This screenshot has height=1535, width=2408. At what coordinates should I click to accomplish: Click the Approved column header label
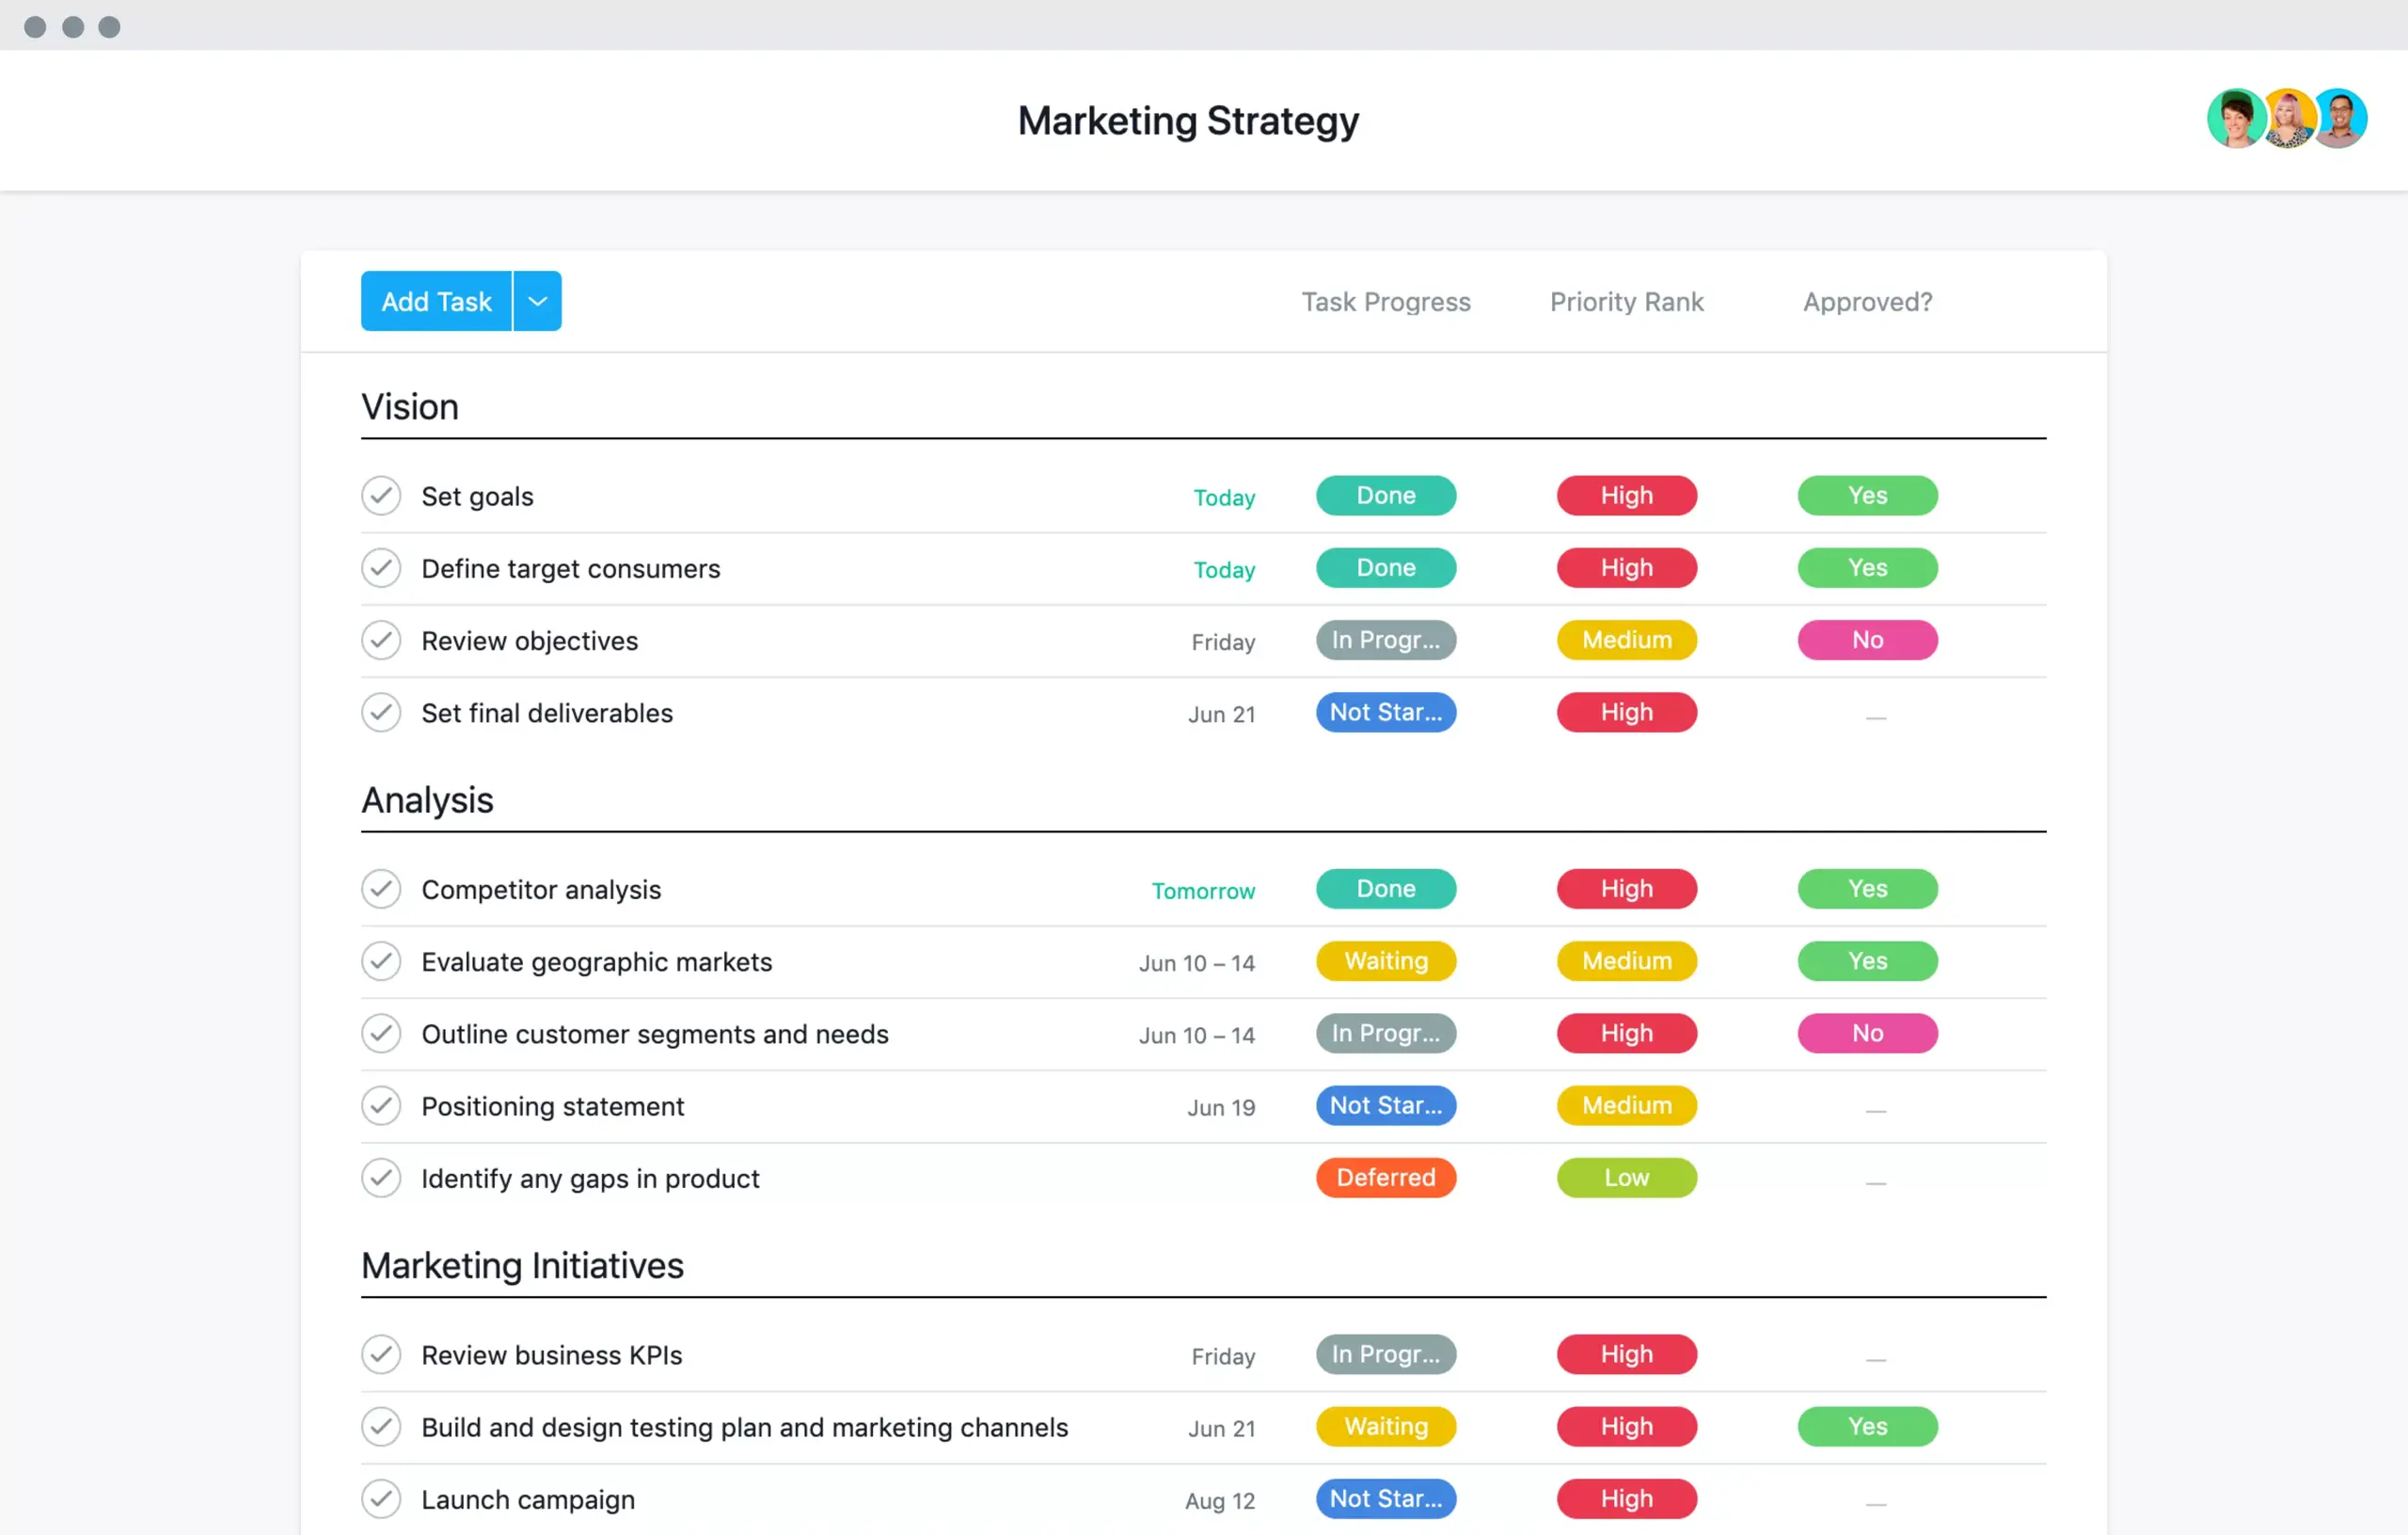1865,300
